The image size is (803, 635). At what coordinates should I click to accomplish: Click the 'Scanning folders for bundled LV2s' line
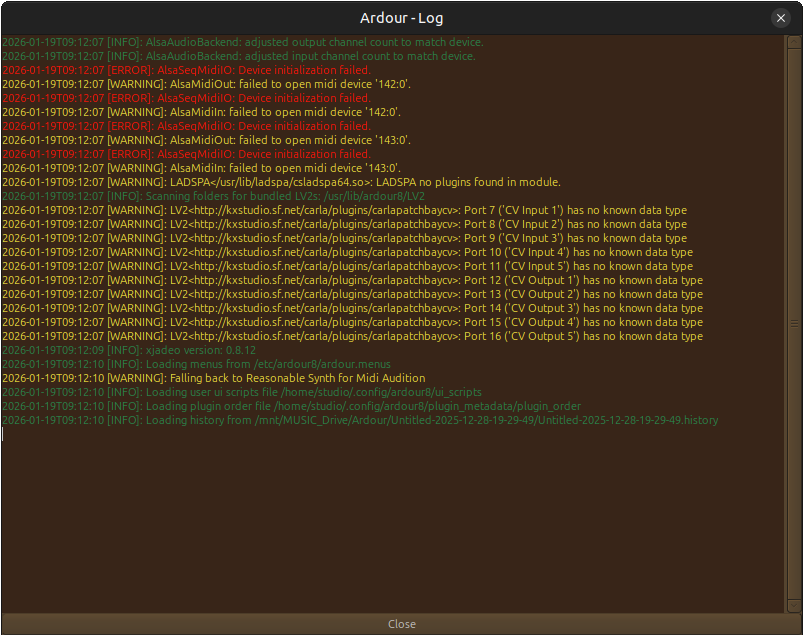213,197
